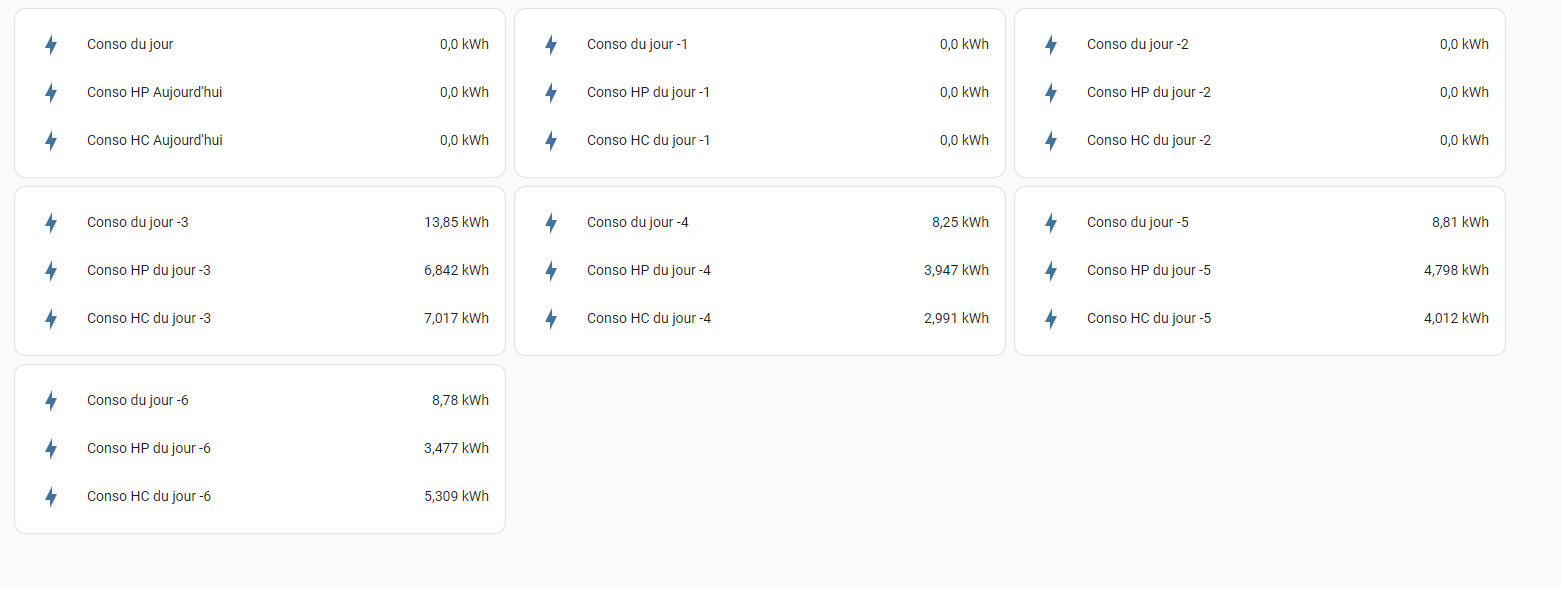Click the lightning icon for Conso HC du jour -6

tap(51, 497)
